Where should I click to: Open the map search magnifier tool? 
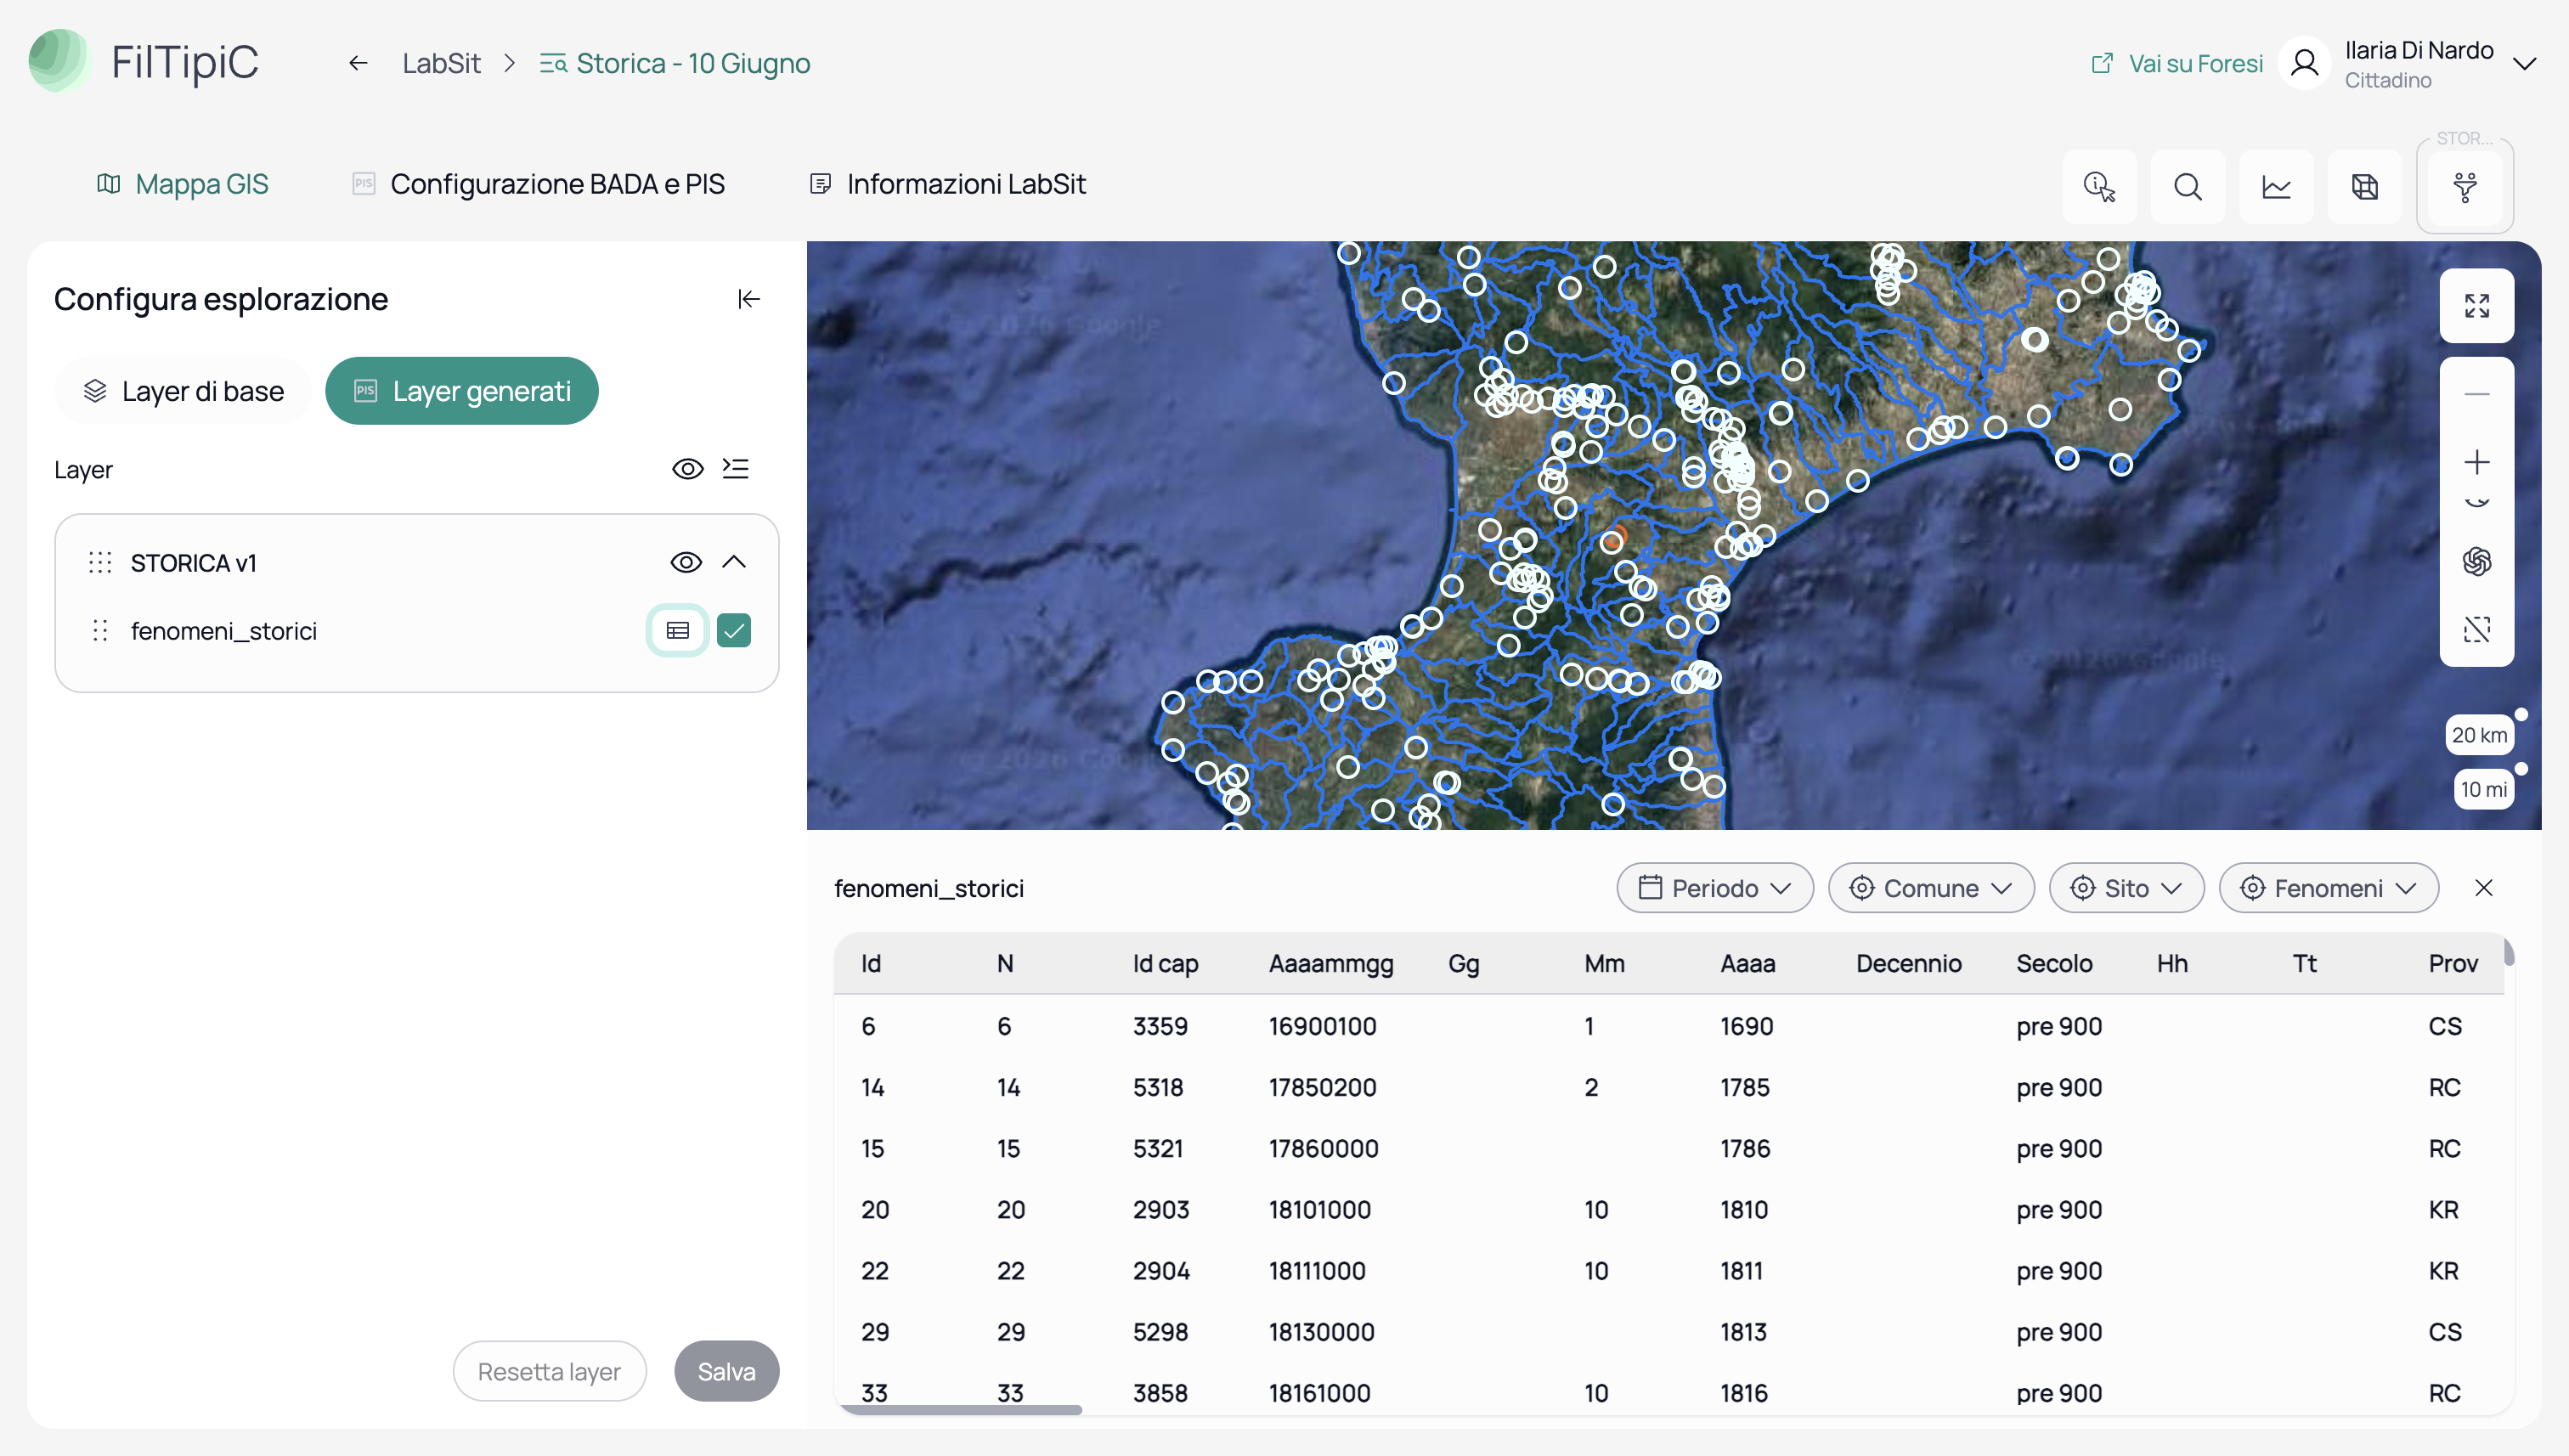point(2187,187)
